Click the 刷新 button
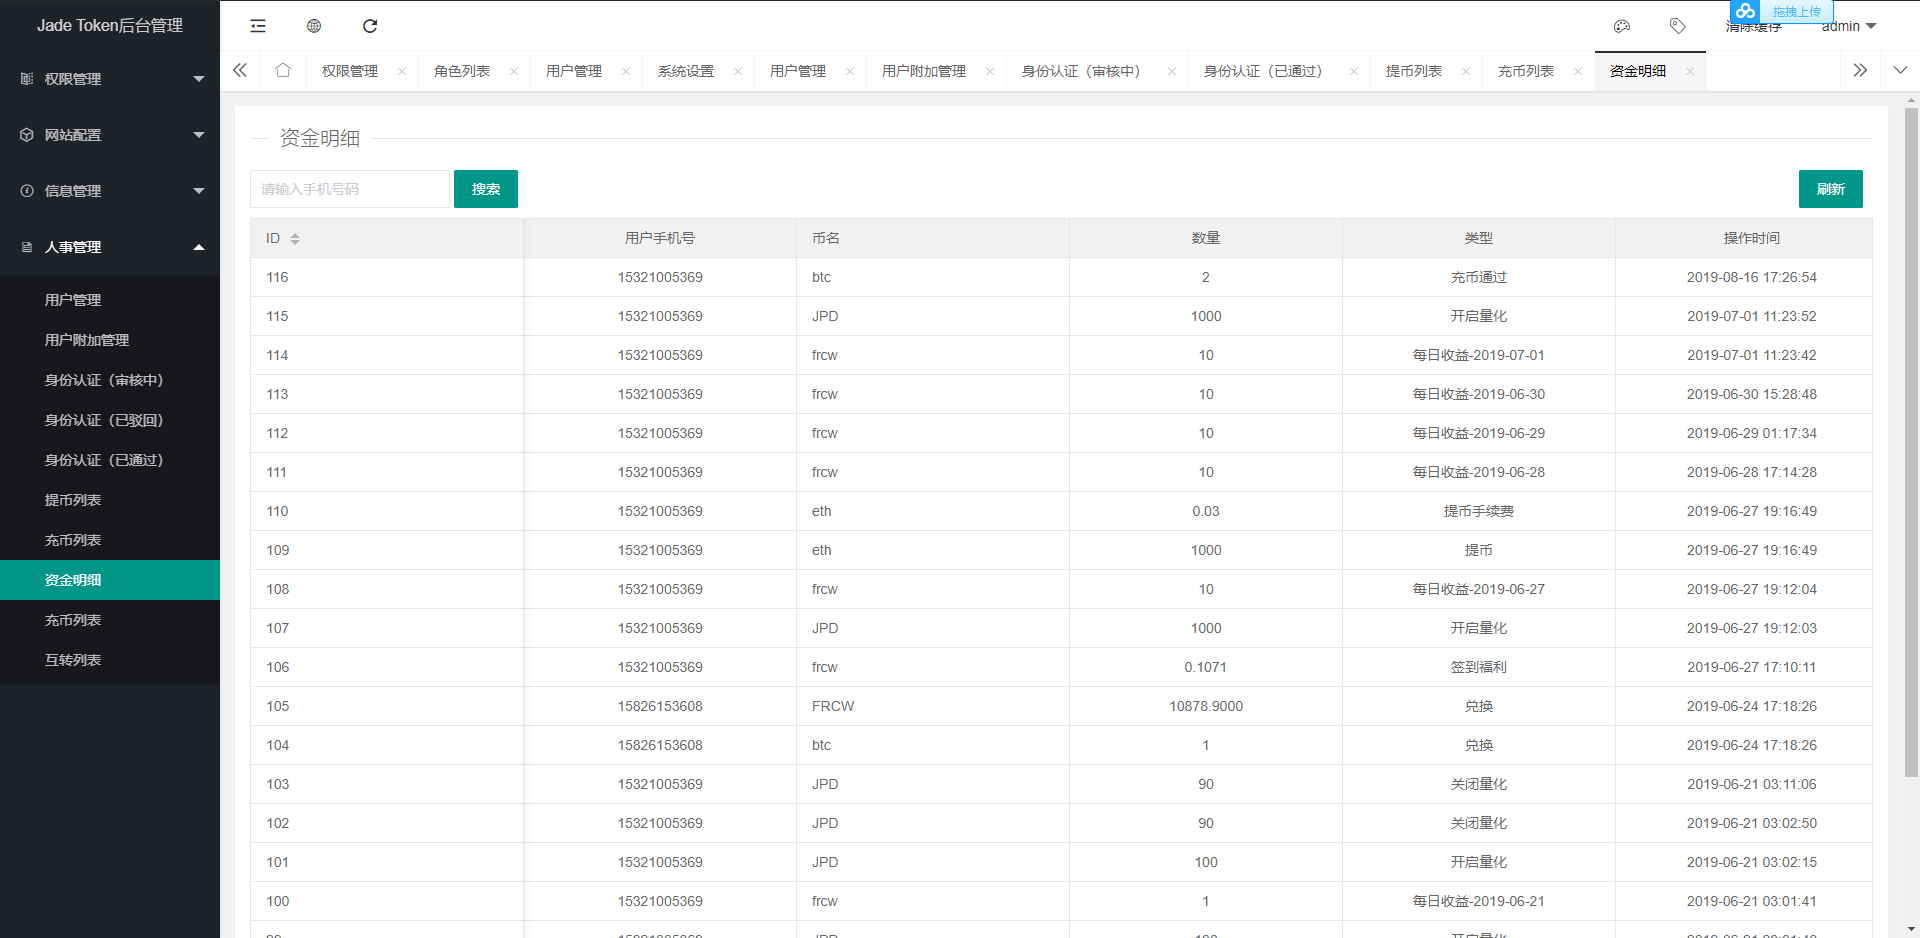This screenshot has height=938, width=1920. coord(1830,189)
